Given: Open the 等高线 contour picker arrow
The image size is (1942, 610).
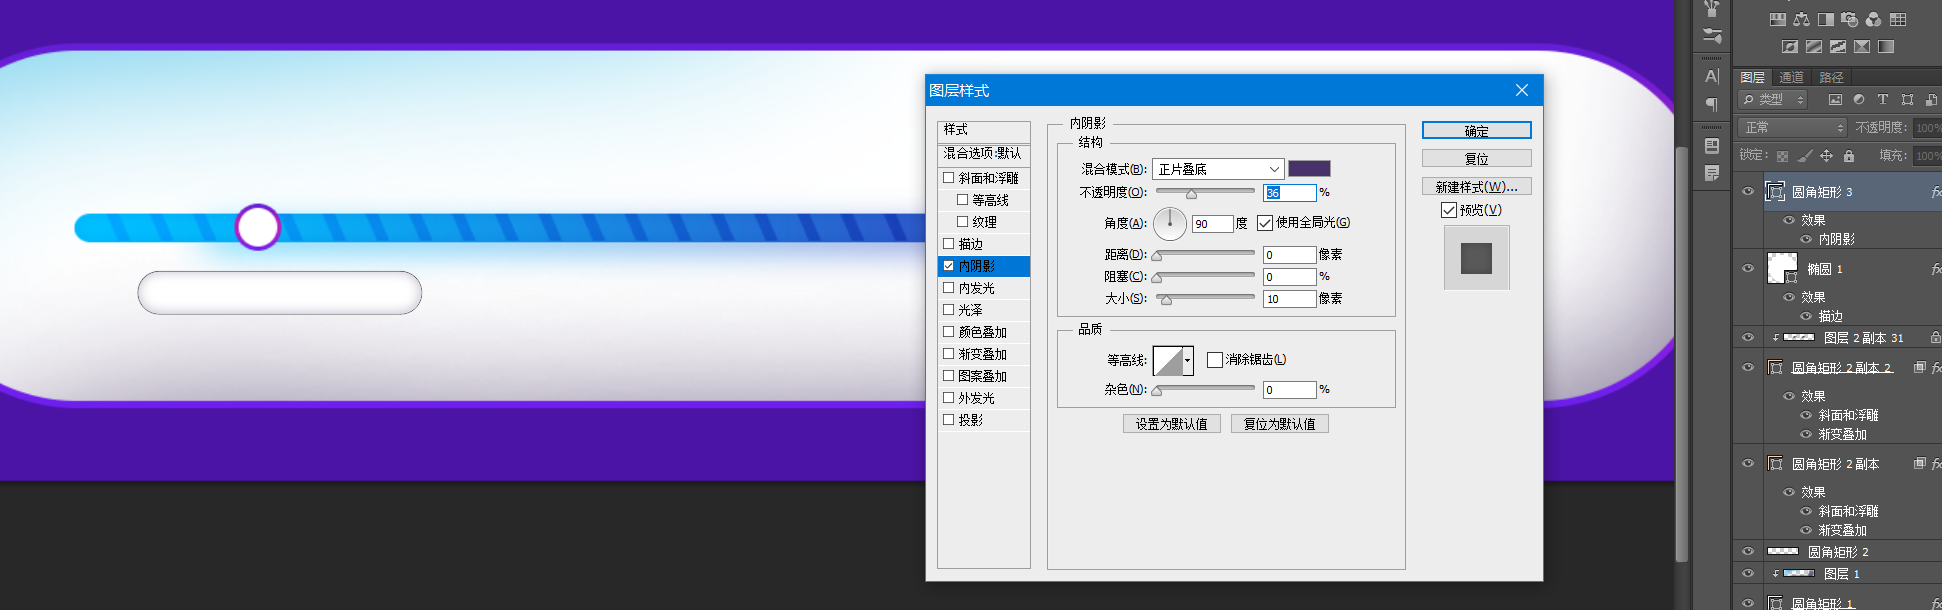Looking at the screenshot, I should 1188,360.
